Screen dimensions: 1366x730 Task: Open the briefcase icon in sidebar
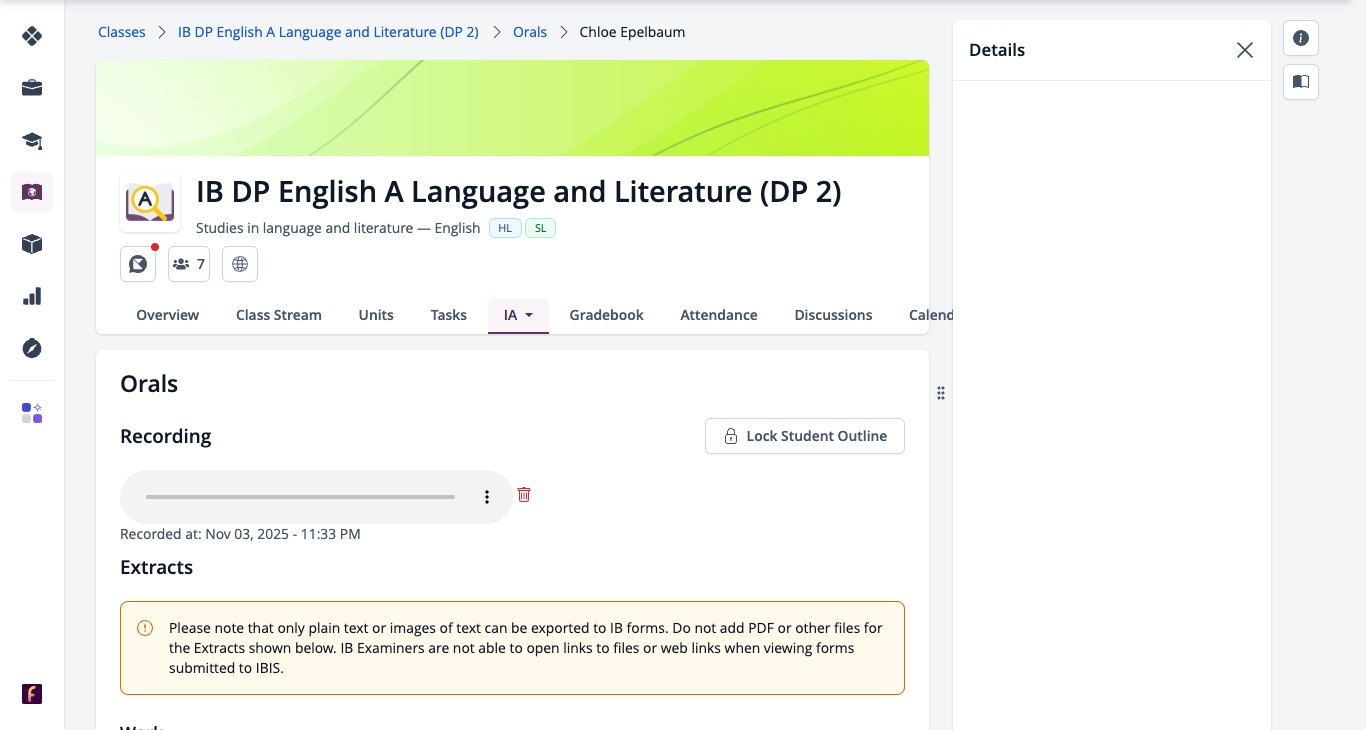coord(32,88)
